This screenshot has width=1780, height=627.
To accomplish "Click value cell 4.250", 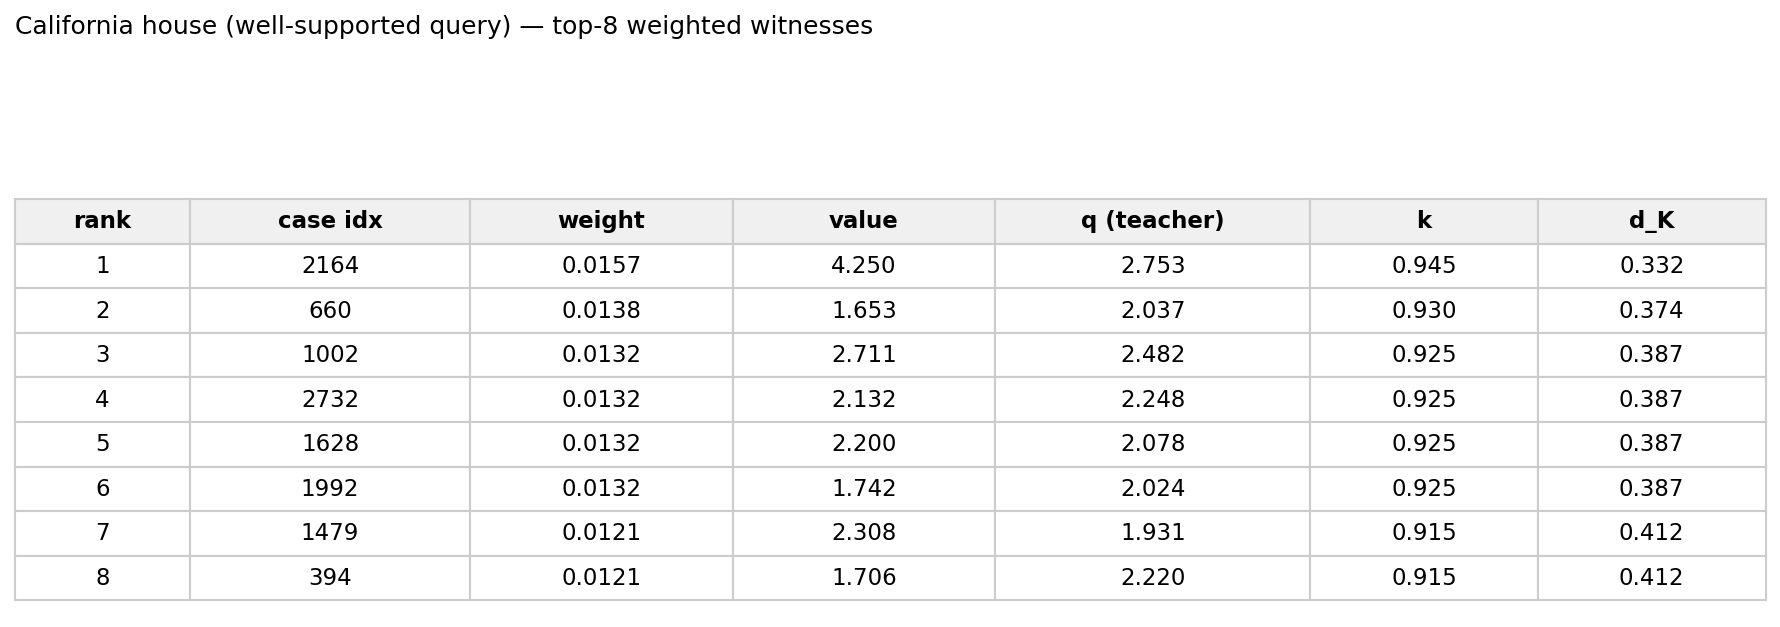I will [x=863, y=266].
